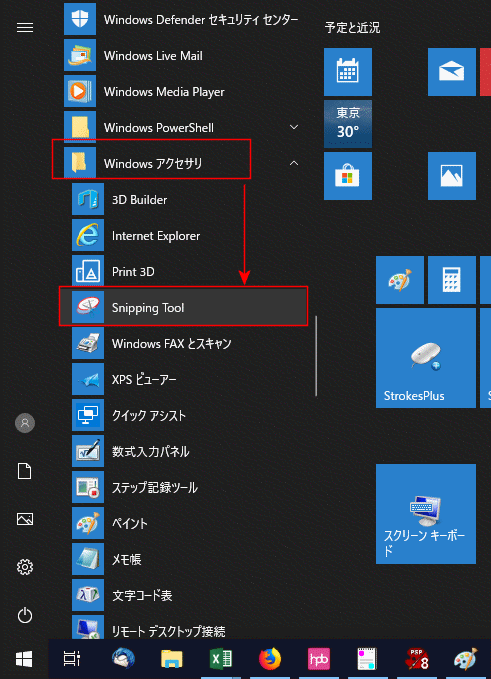Open Snipping Tool from the app list
This screenshot has height=679, width=491.
click(184, 307)
